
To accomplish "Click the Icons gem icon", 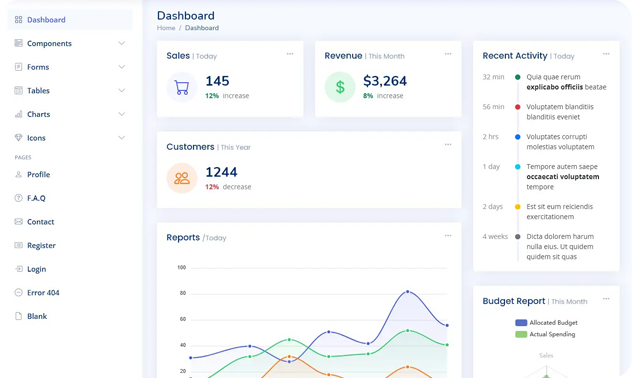I will pyautogui.click(x=18, y=138).
